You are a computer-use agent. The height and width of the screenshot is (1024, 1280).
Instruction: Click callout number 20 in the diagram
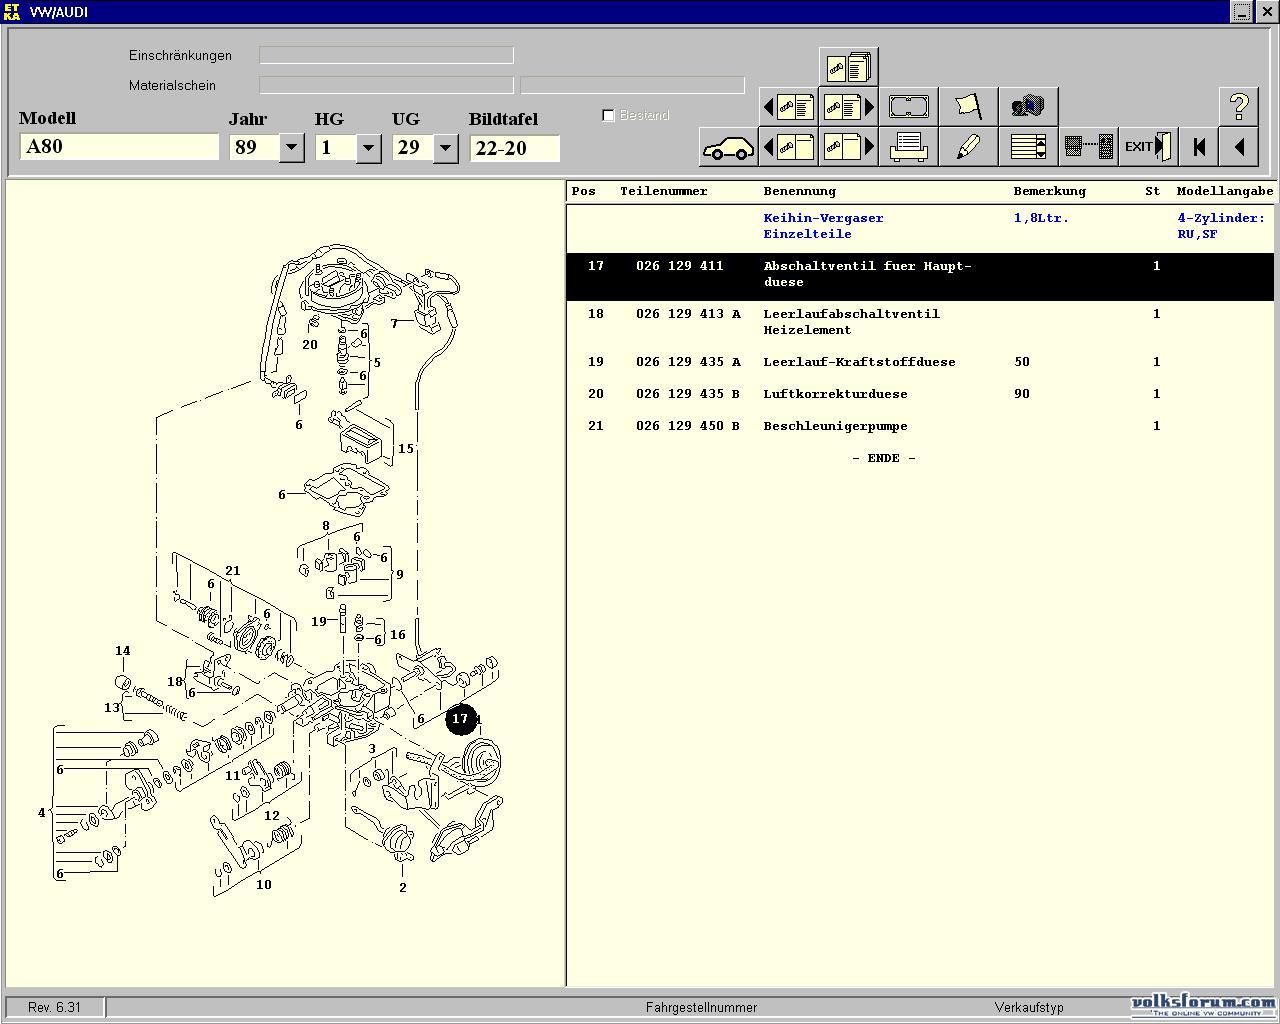310,344
